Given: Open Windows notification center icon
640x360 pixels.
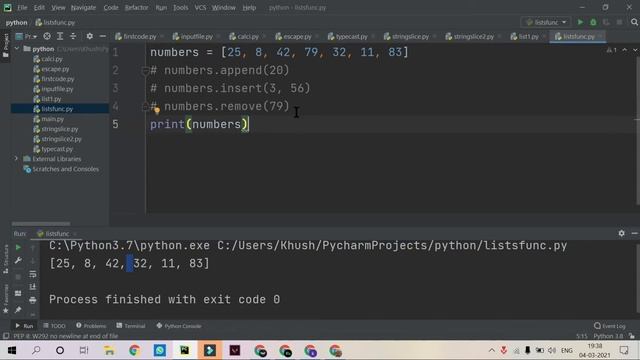Looking at the screenshot, I should point(624,351).
